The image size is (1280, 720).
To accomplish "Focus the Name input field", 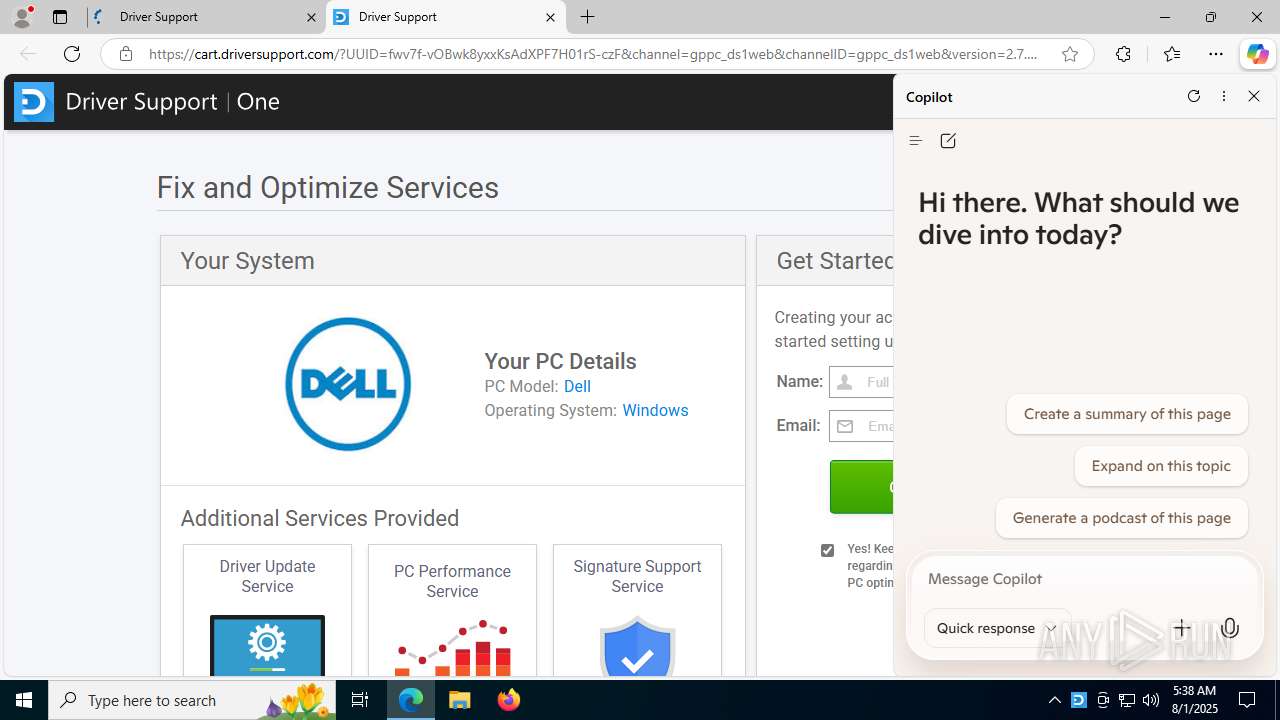I will pos(861,382).
